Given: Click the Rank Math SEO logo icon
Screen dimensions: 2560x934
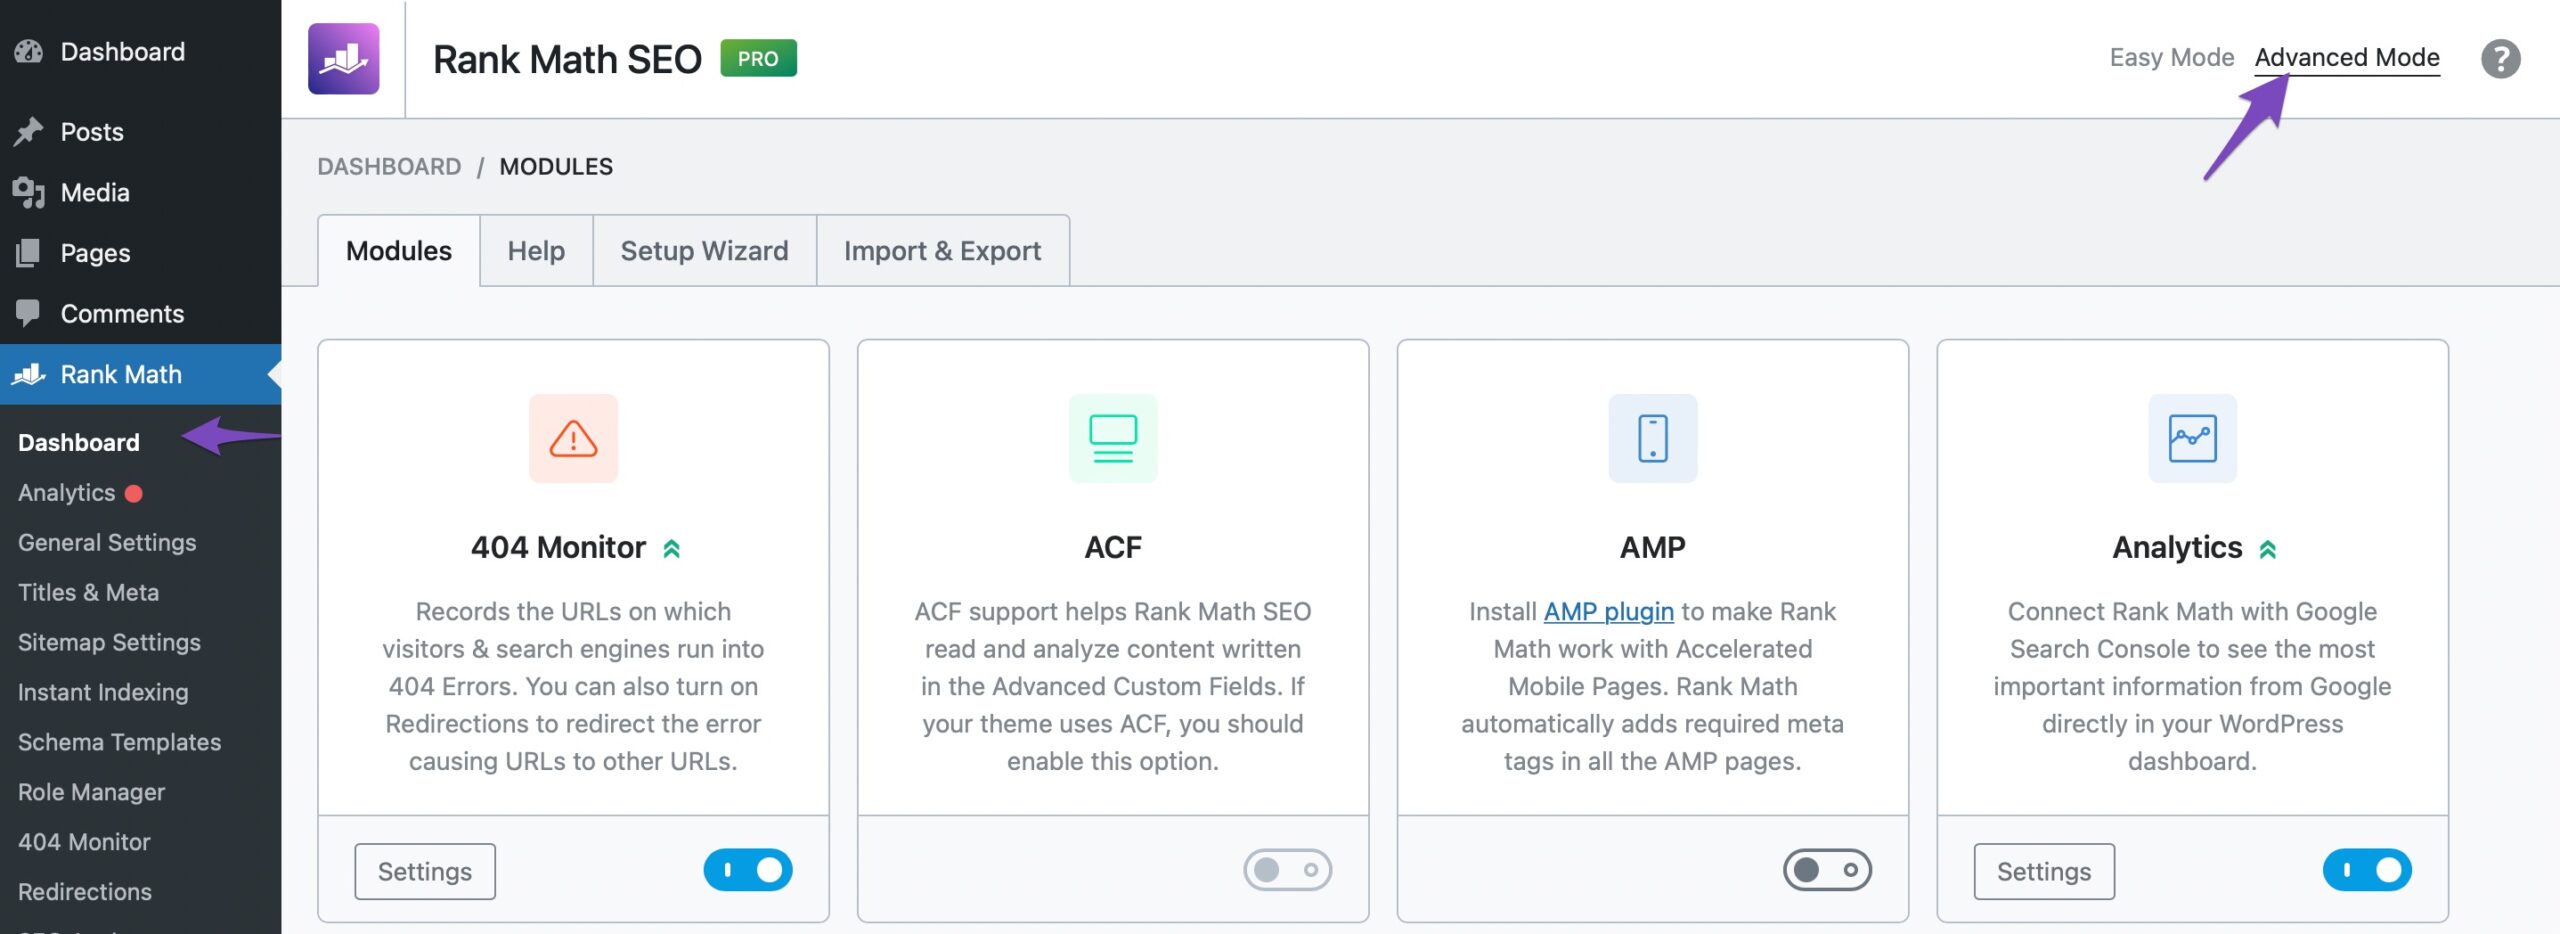Looking at the screenshot, I should pyautogui.click(x=343, y=59).
